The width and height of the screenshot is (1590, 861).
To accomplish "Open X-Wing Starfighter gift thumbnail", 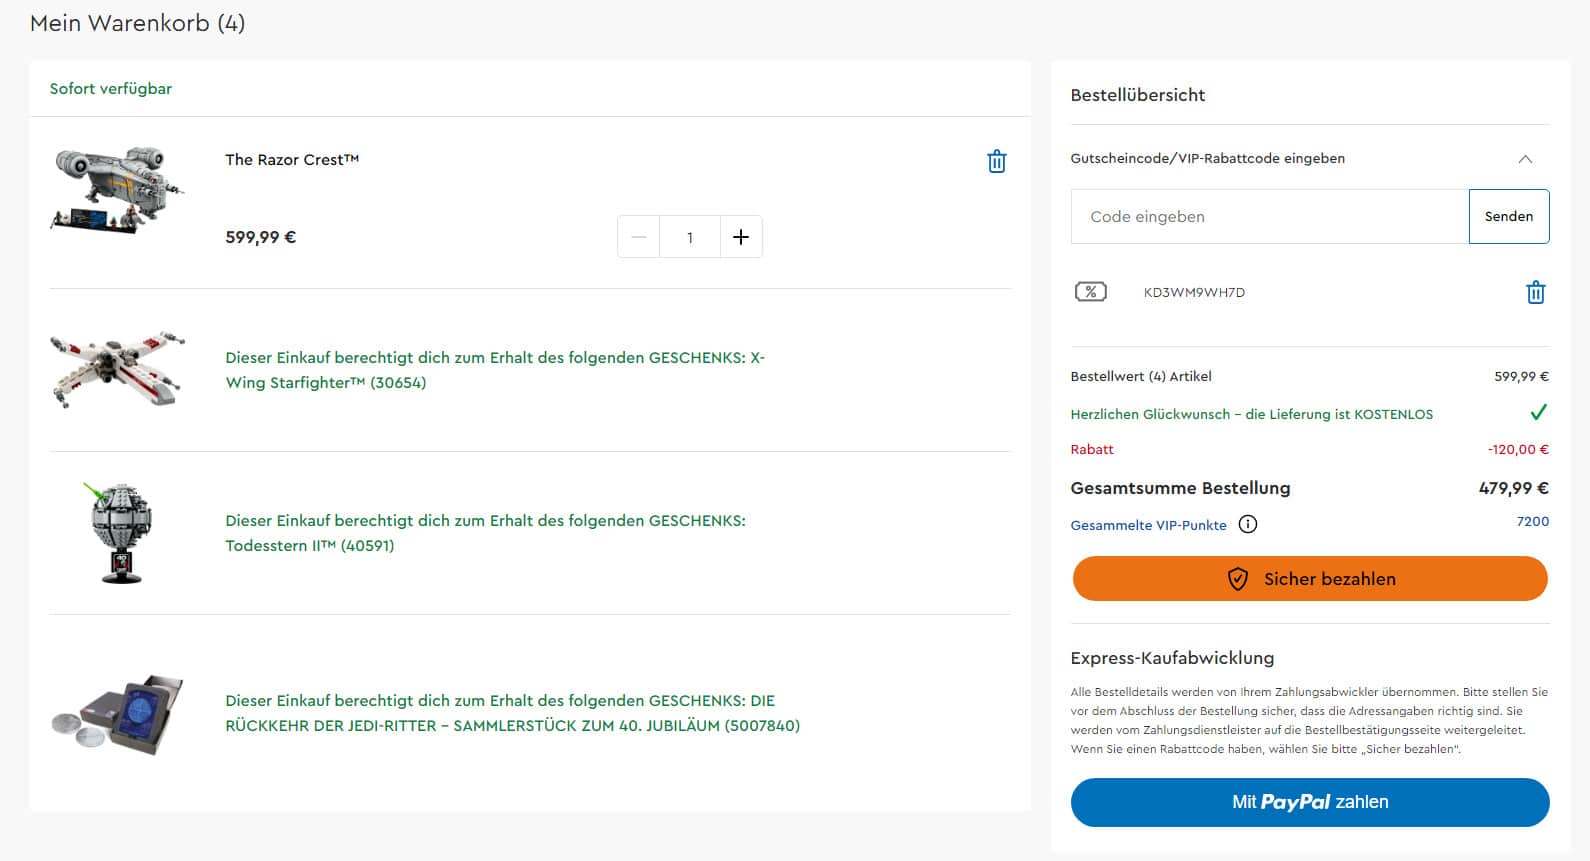I will (x=118, y=370).
